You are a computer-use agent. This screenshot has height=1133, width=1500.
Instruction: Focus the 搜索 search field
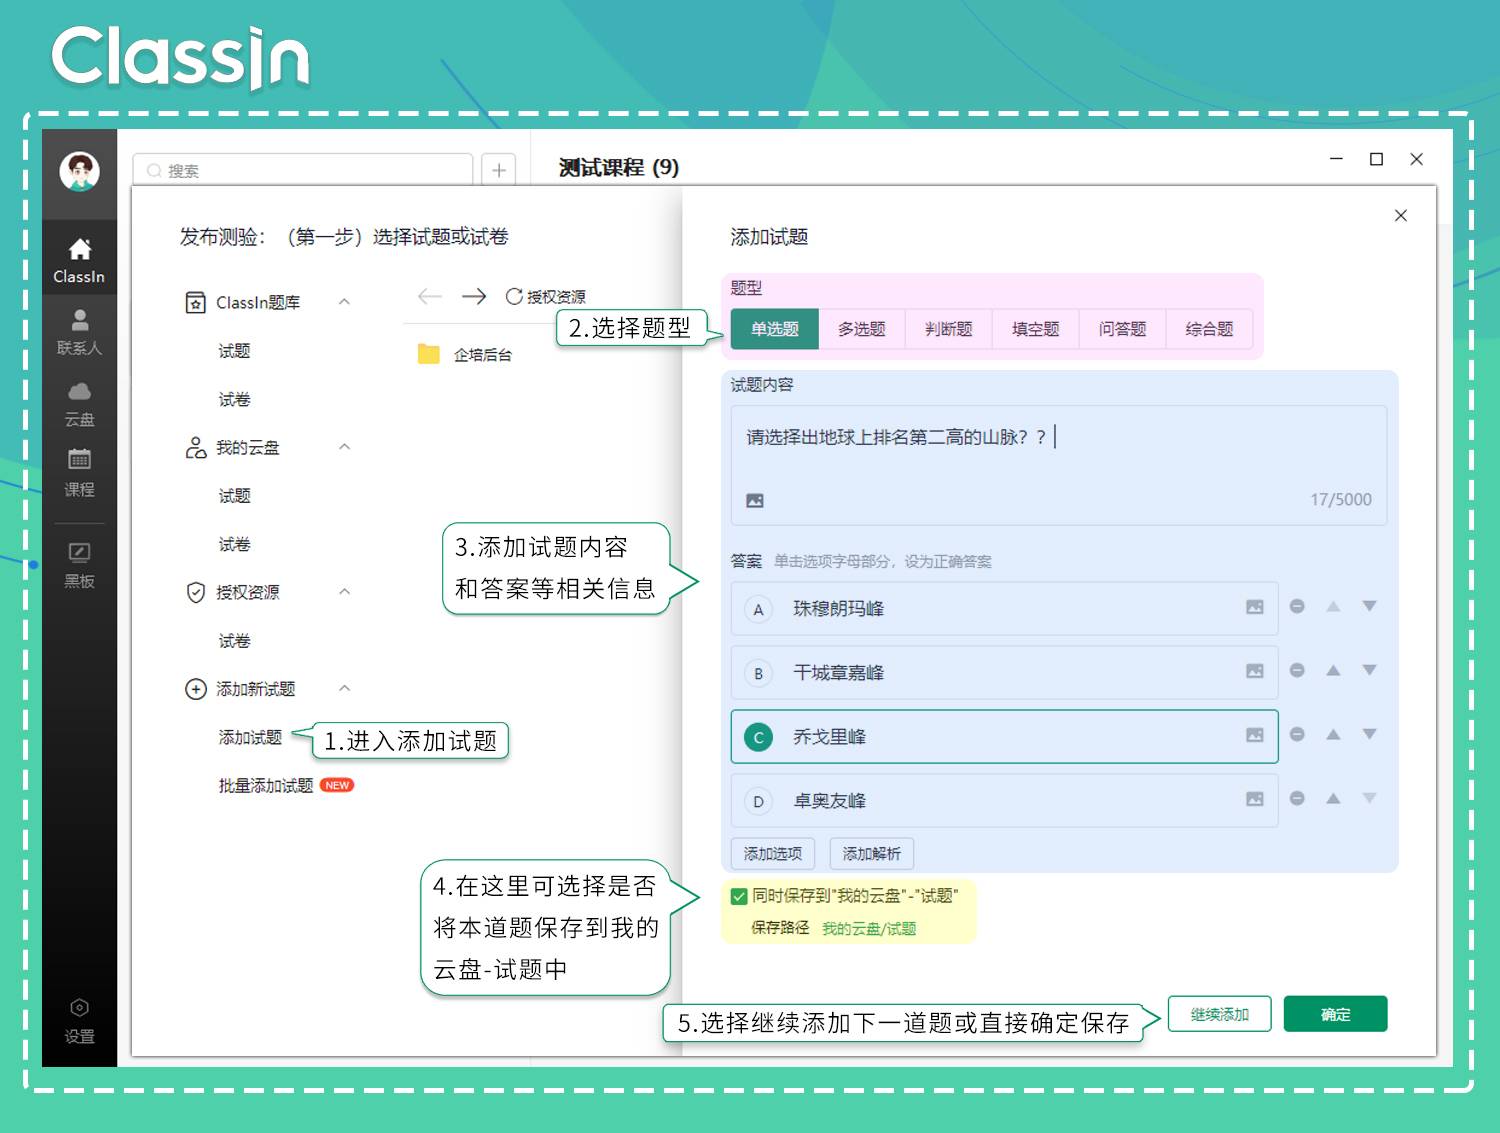[x=303, y=170]
